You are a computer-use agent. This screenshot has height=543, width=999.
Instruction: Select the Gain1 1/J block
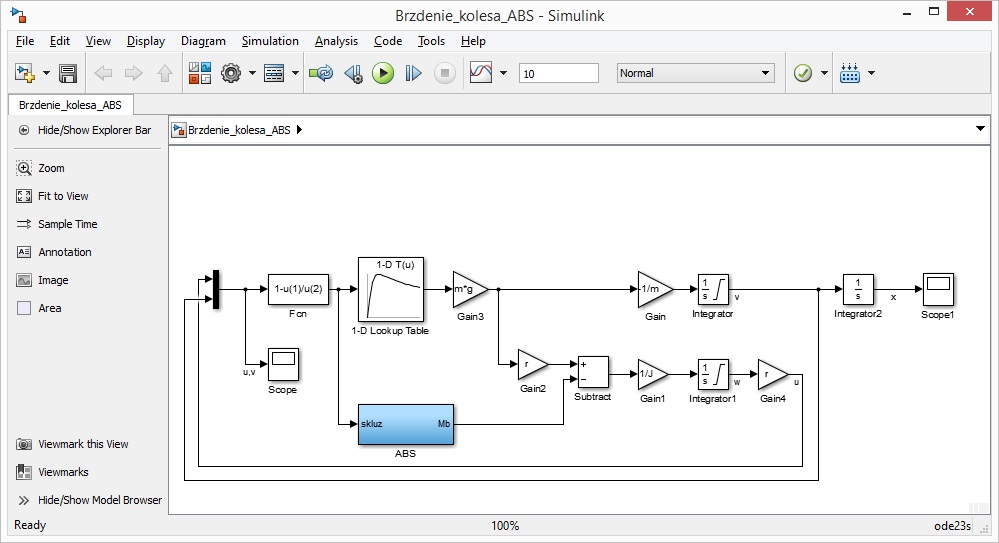(653, 374)
